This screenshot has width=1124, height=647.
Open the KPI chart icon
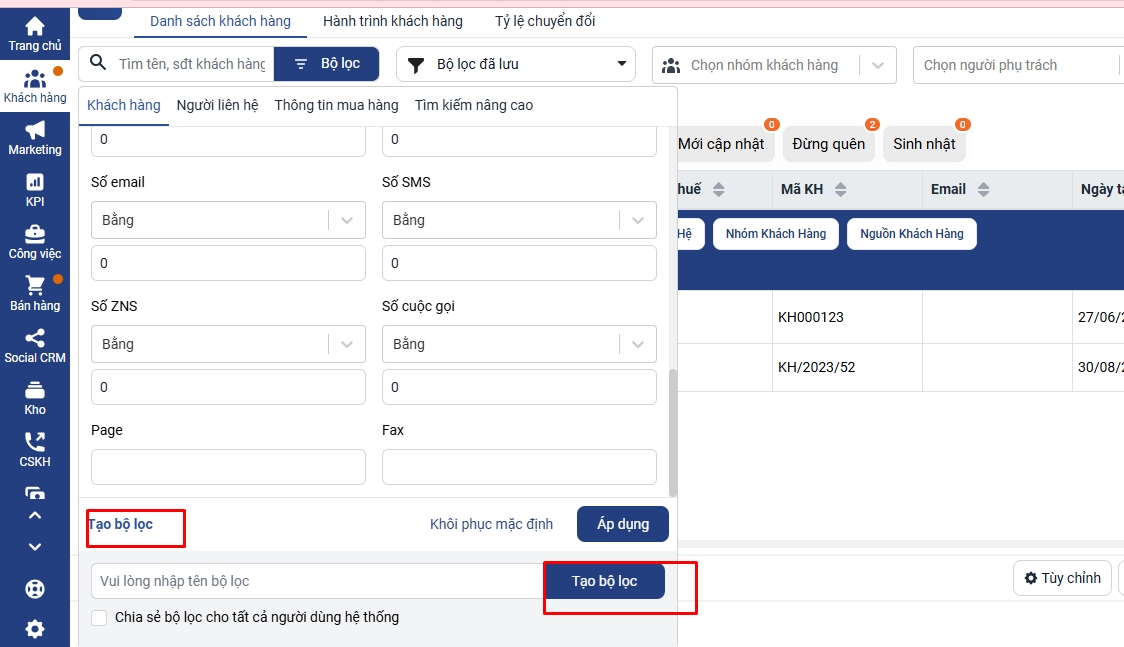35,183
